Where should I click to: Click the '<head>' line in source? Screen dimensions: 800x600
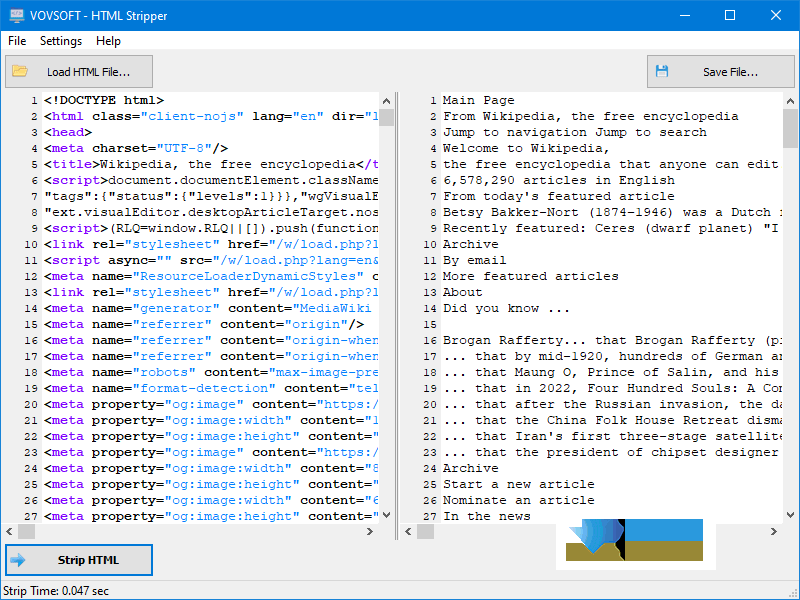(68, 133)
